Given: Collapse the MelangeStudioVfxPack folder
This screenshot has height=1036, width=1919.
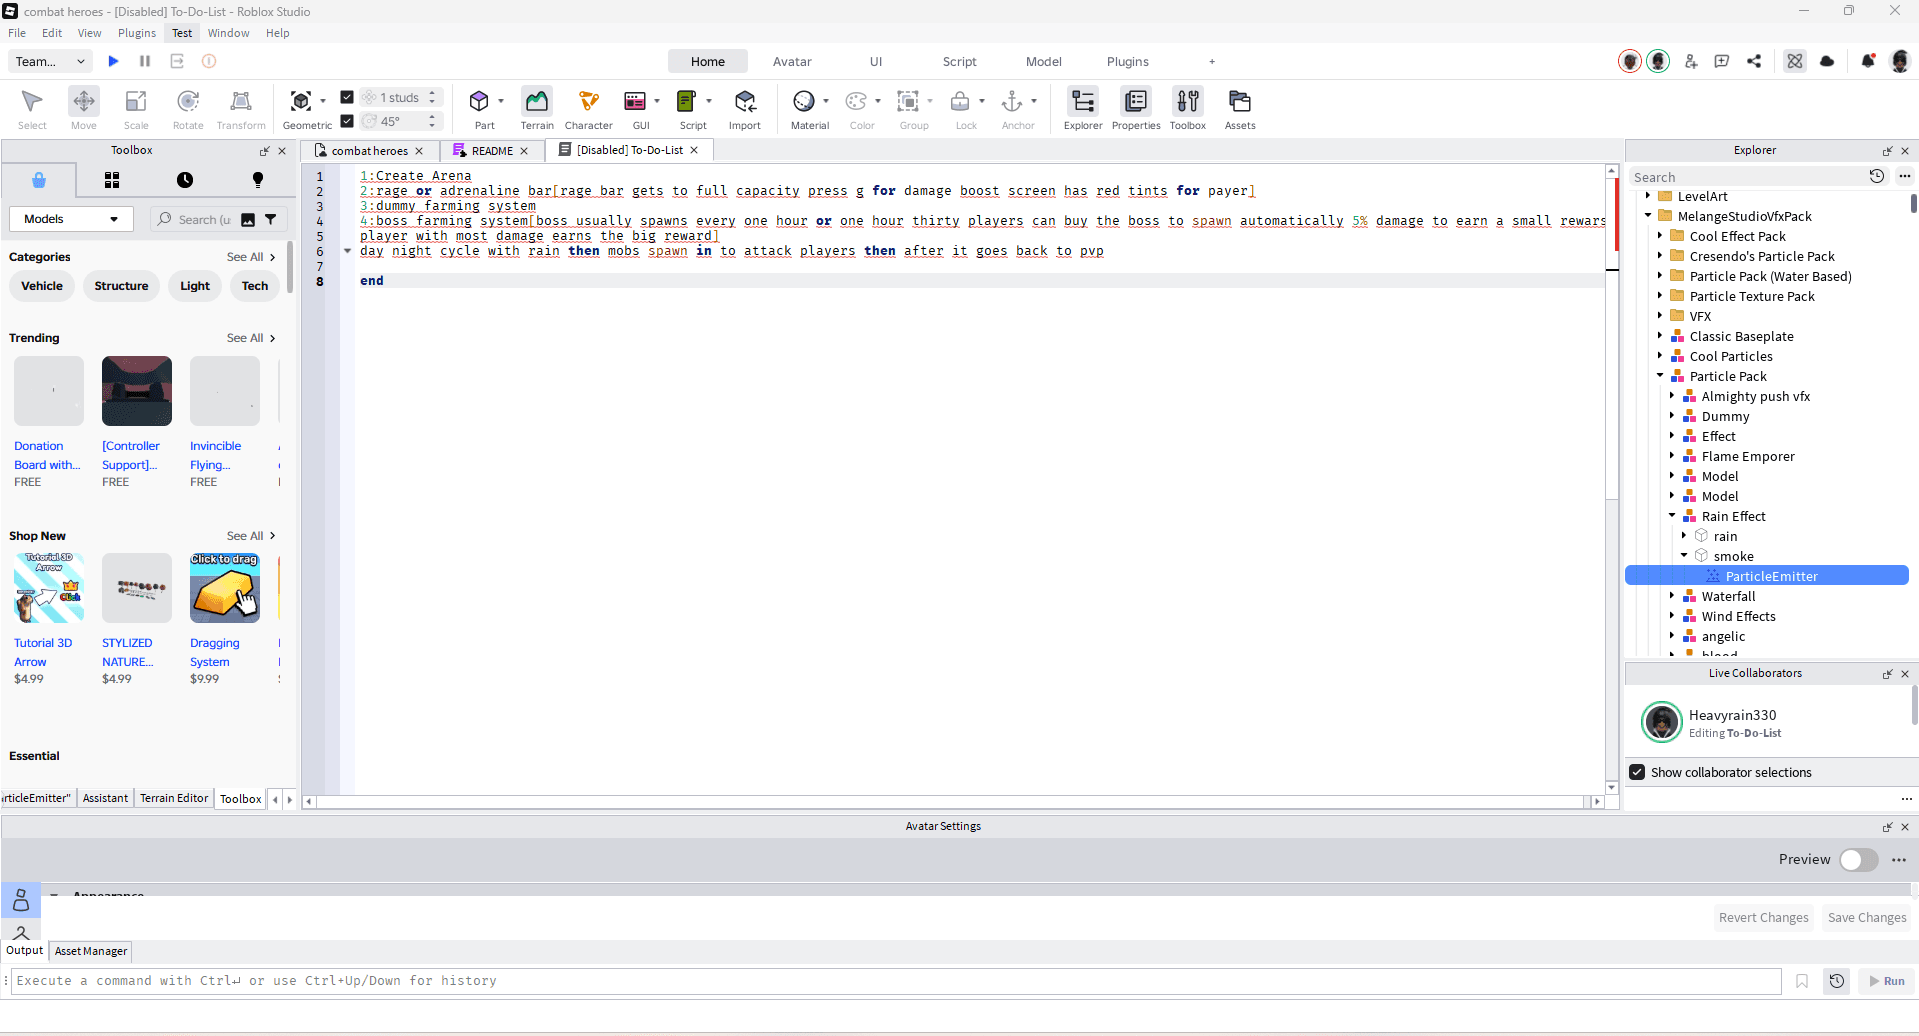Looking at the screenshot, I should coord(1648,216).
